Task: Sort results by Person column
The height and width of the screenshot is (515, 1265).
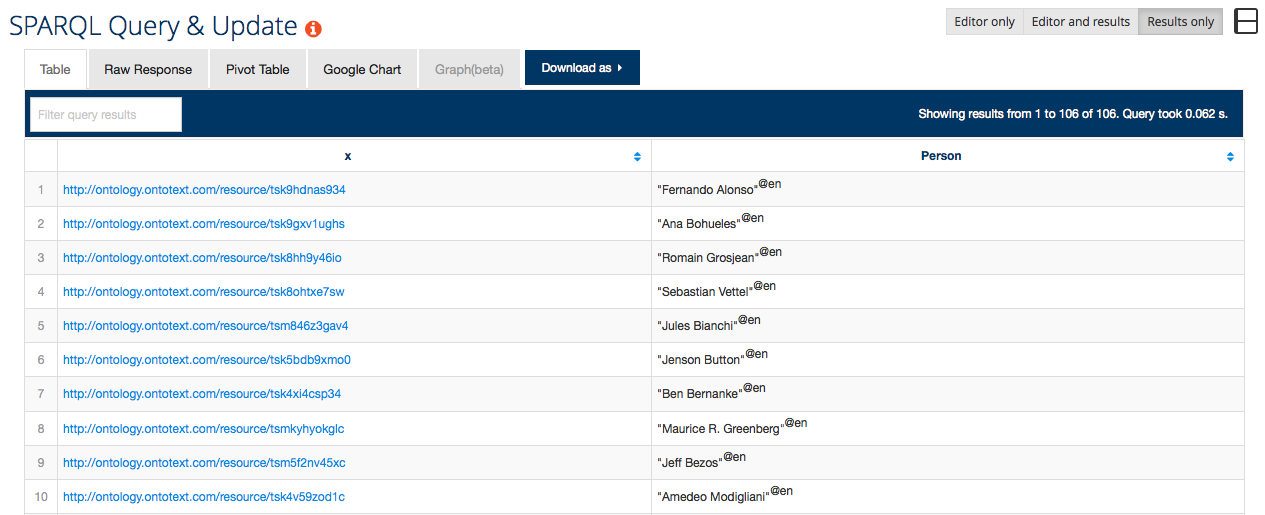Action: coord(1230,156)
